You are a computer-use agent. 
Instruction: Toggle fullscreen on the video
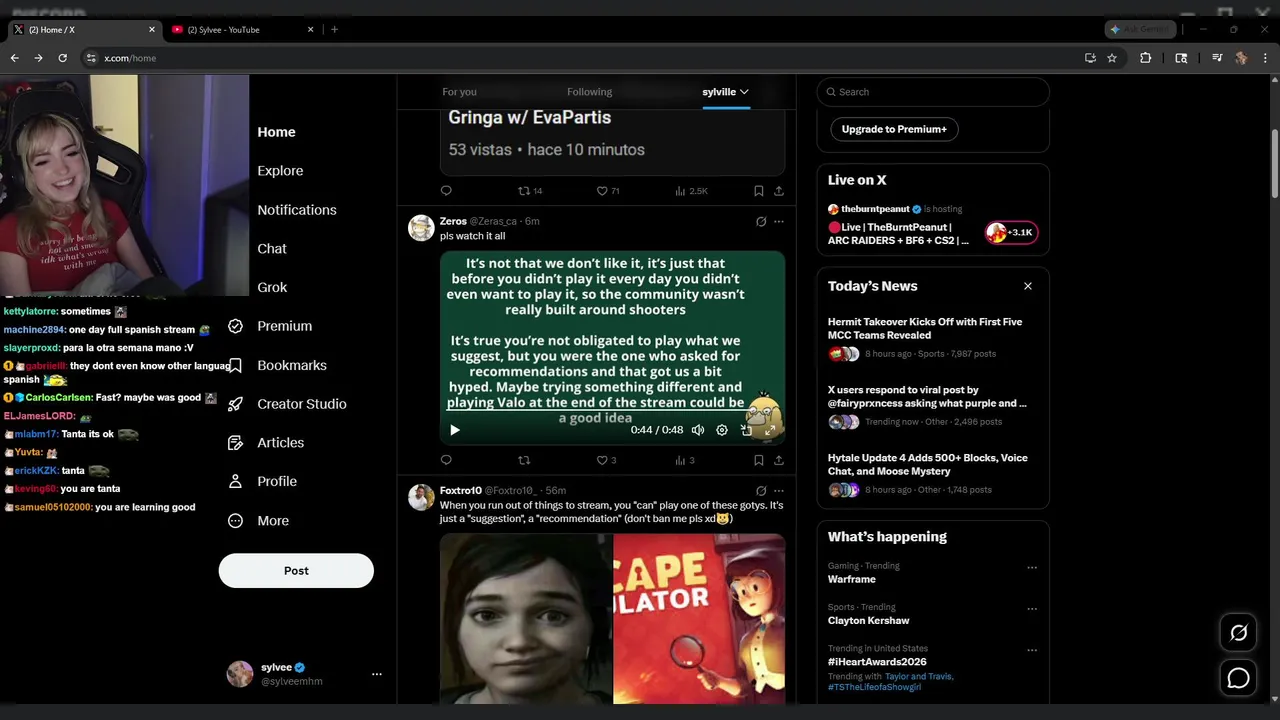pyautogui.click(x=769, y=430)
